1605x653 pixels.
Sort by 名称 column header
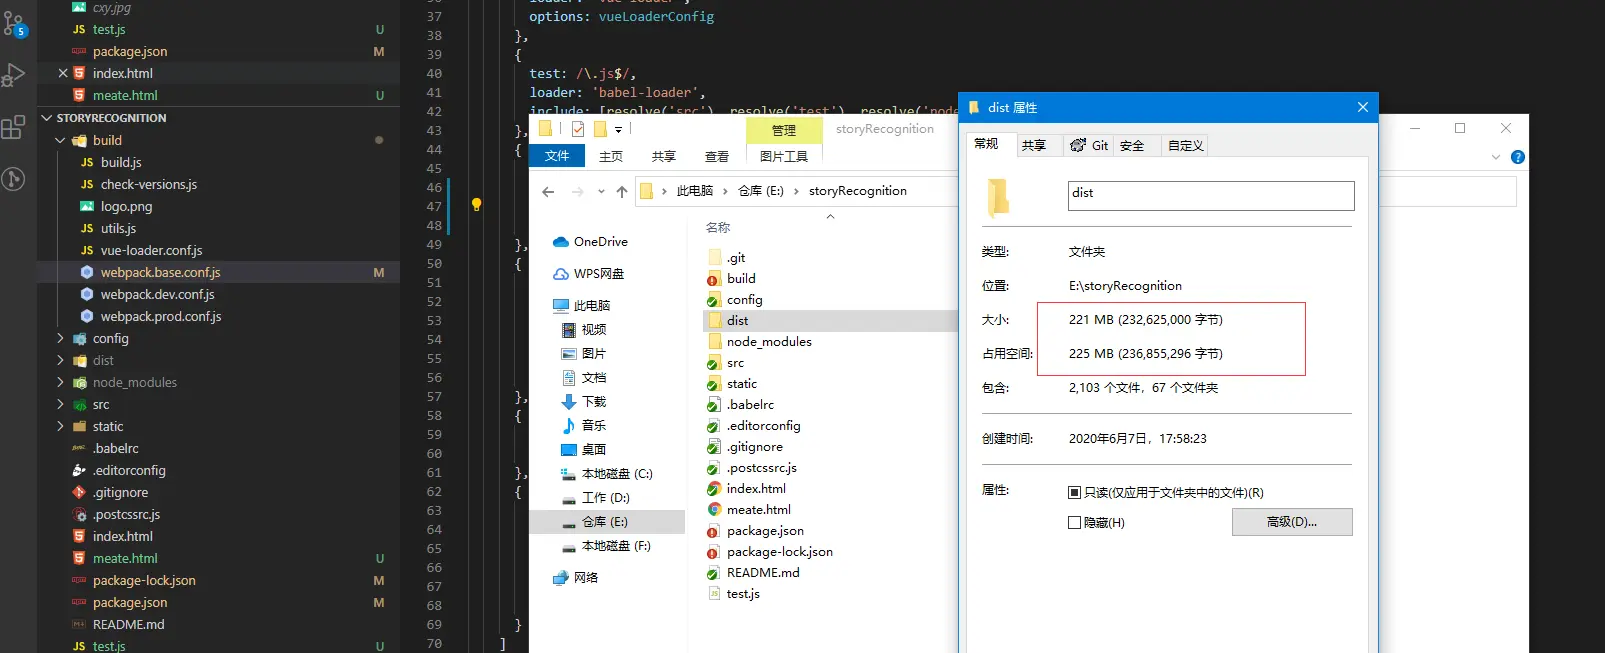(718, 228)
